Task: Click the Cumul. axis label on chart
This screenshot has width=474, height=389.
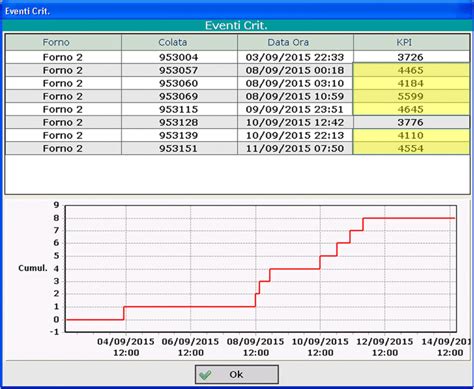Action: [x=33, y=268]
